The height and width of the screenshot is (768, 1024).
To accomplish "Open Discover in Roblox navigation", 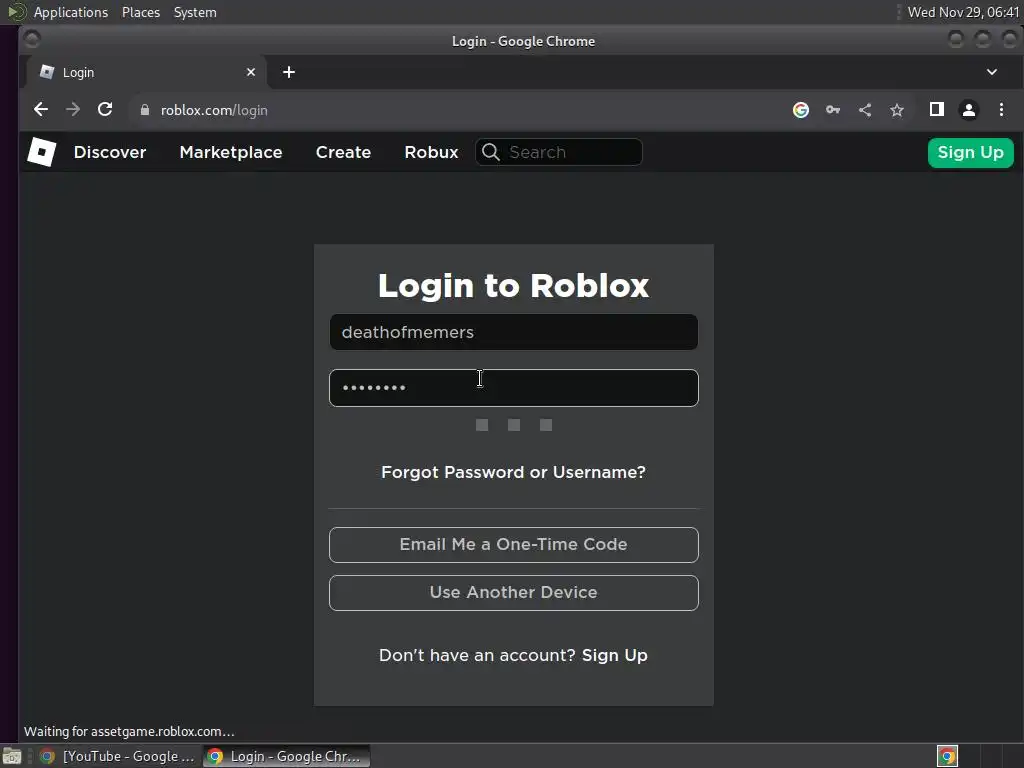I will click(110, 152).
